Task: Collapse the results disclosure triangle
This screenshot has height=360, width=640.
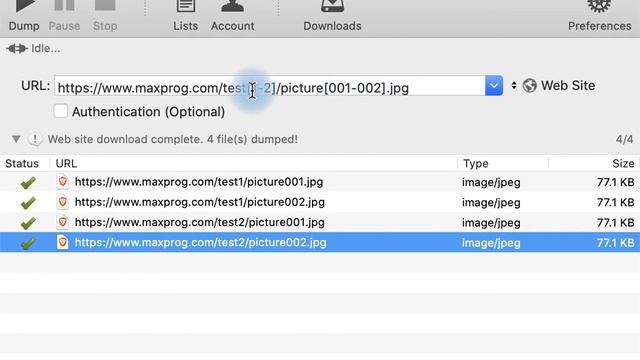Action: click(16, 139)
